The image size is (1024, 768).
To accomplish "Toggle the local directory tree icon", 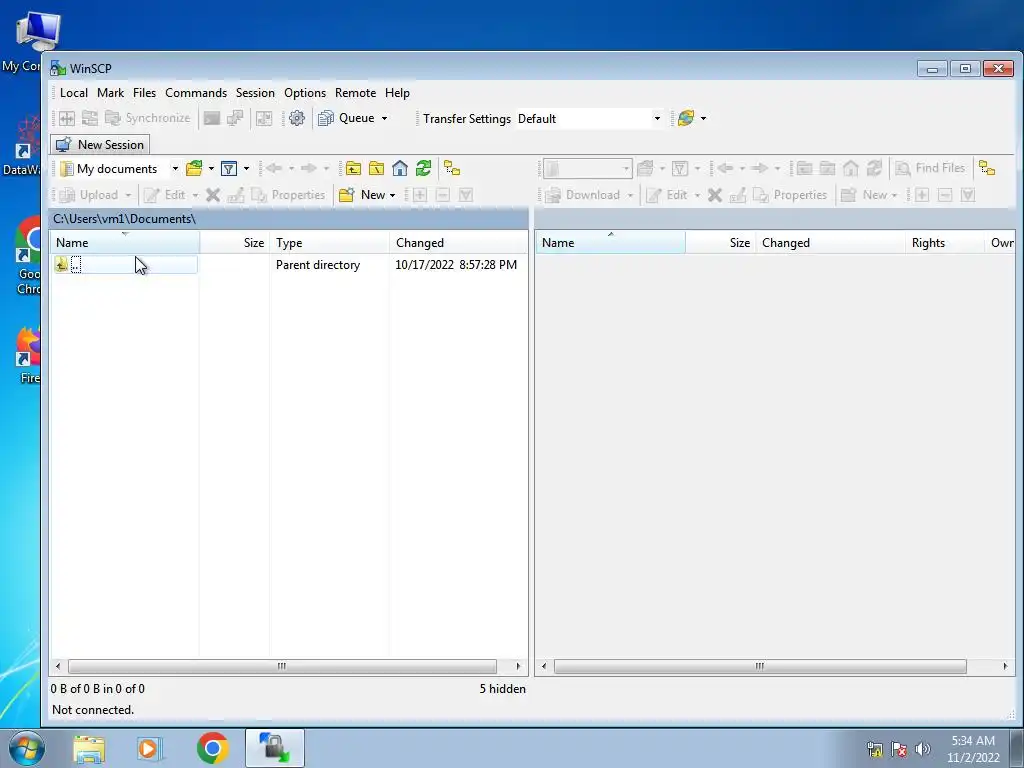I will 452,168.
